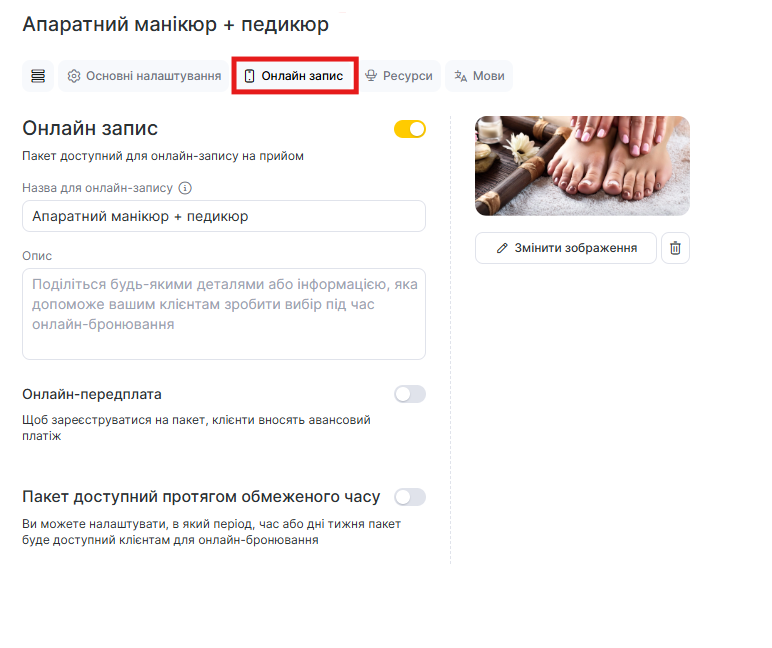Click the phone icon in Онлайн запис tab

(250, 76)
